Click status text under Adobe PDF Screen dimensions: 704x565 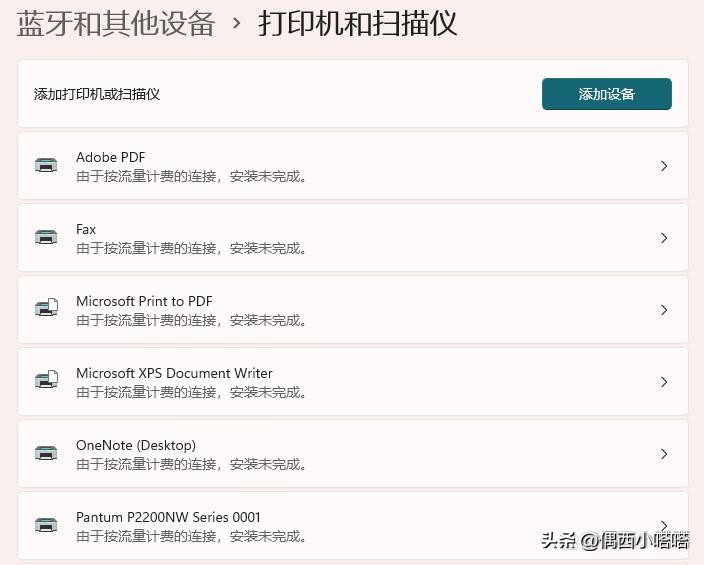[191, 177]
